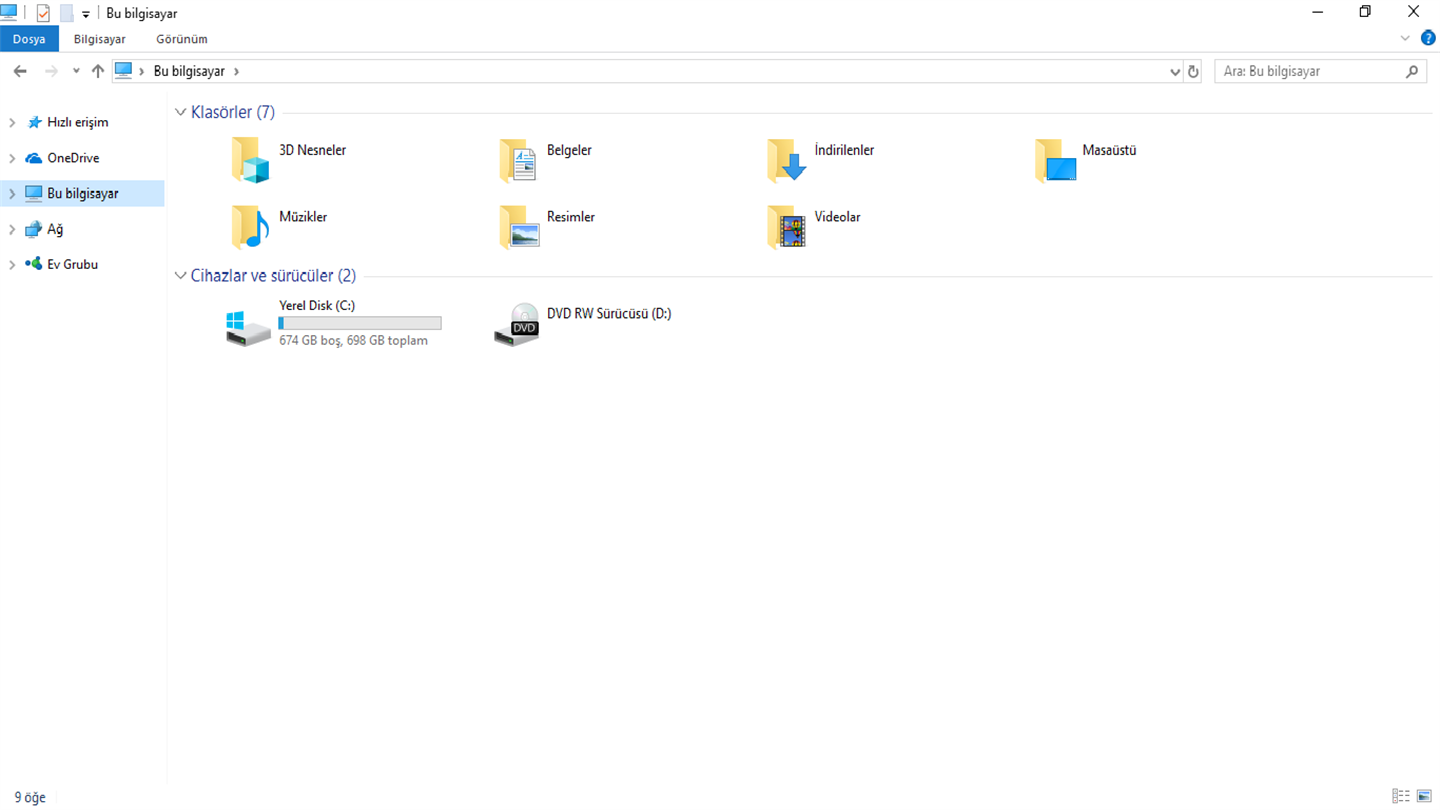The width and height of the screenshot is (1440, 810).
Task: Expand the OneDrive tree node
Action: click(x=12, y=158)
